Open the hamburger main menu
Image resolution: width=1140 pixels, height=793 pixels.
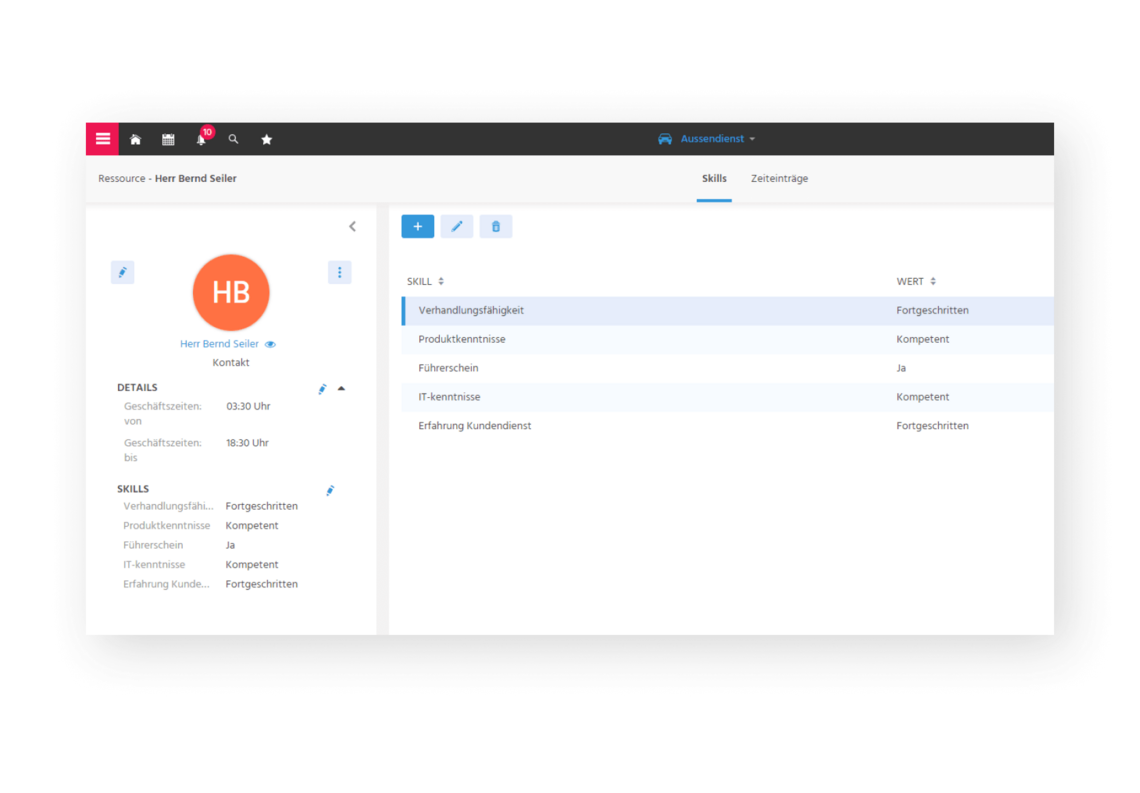click(102, 139)
